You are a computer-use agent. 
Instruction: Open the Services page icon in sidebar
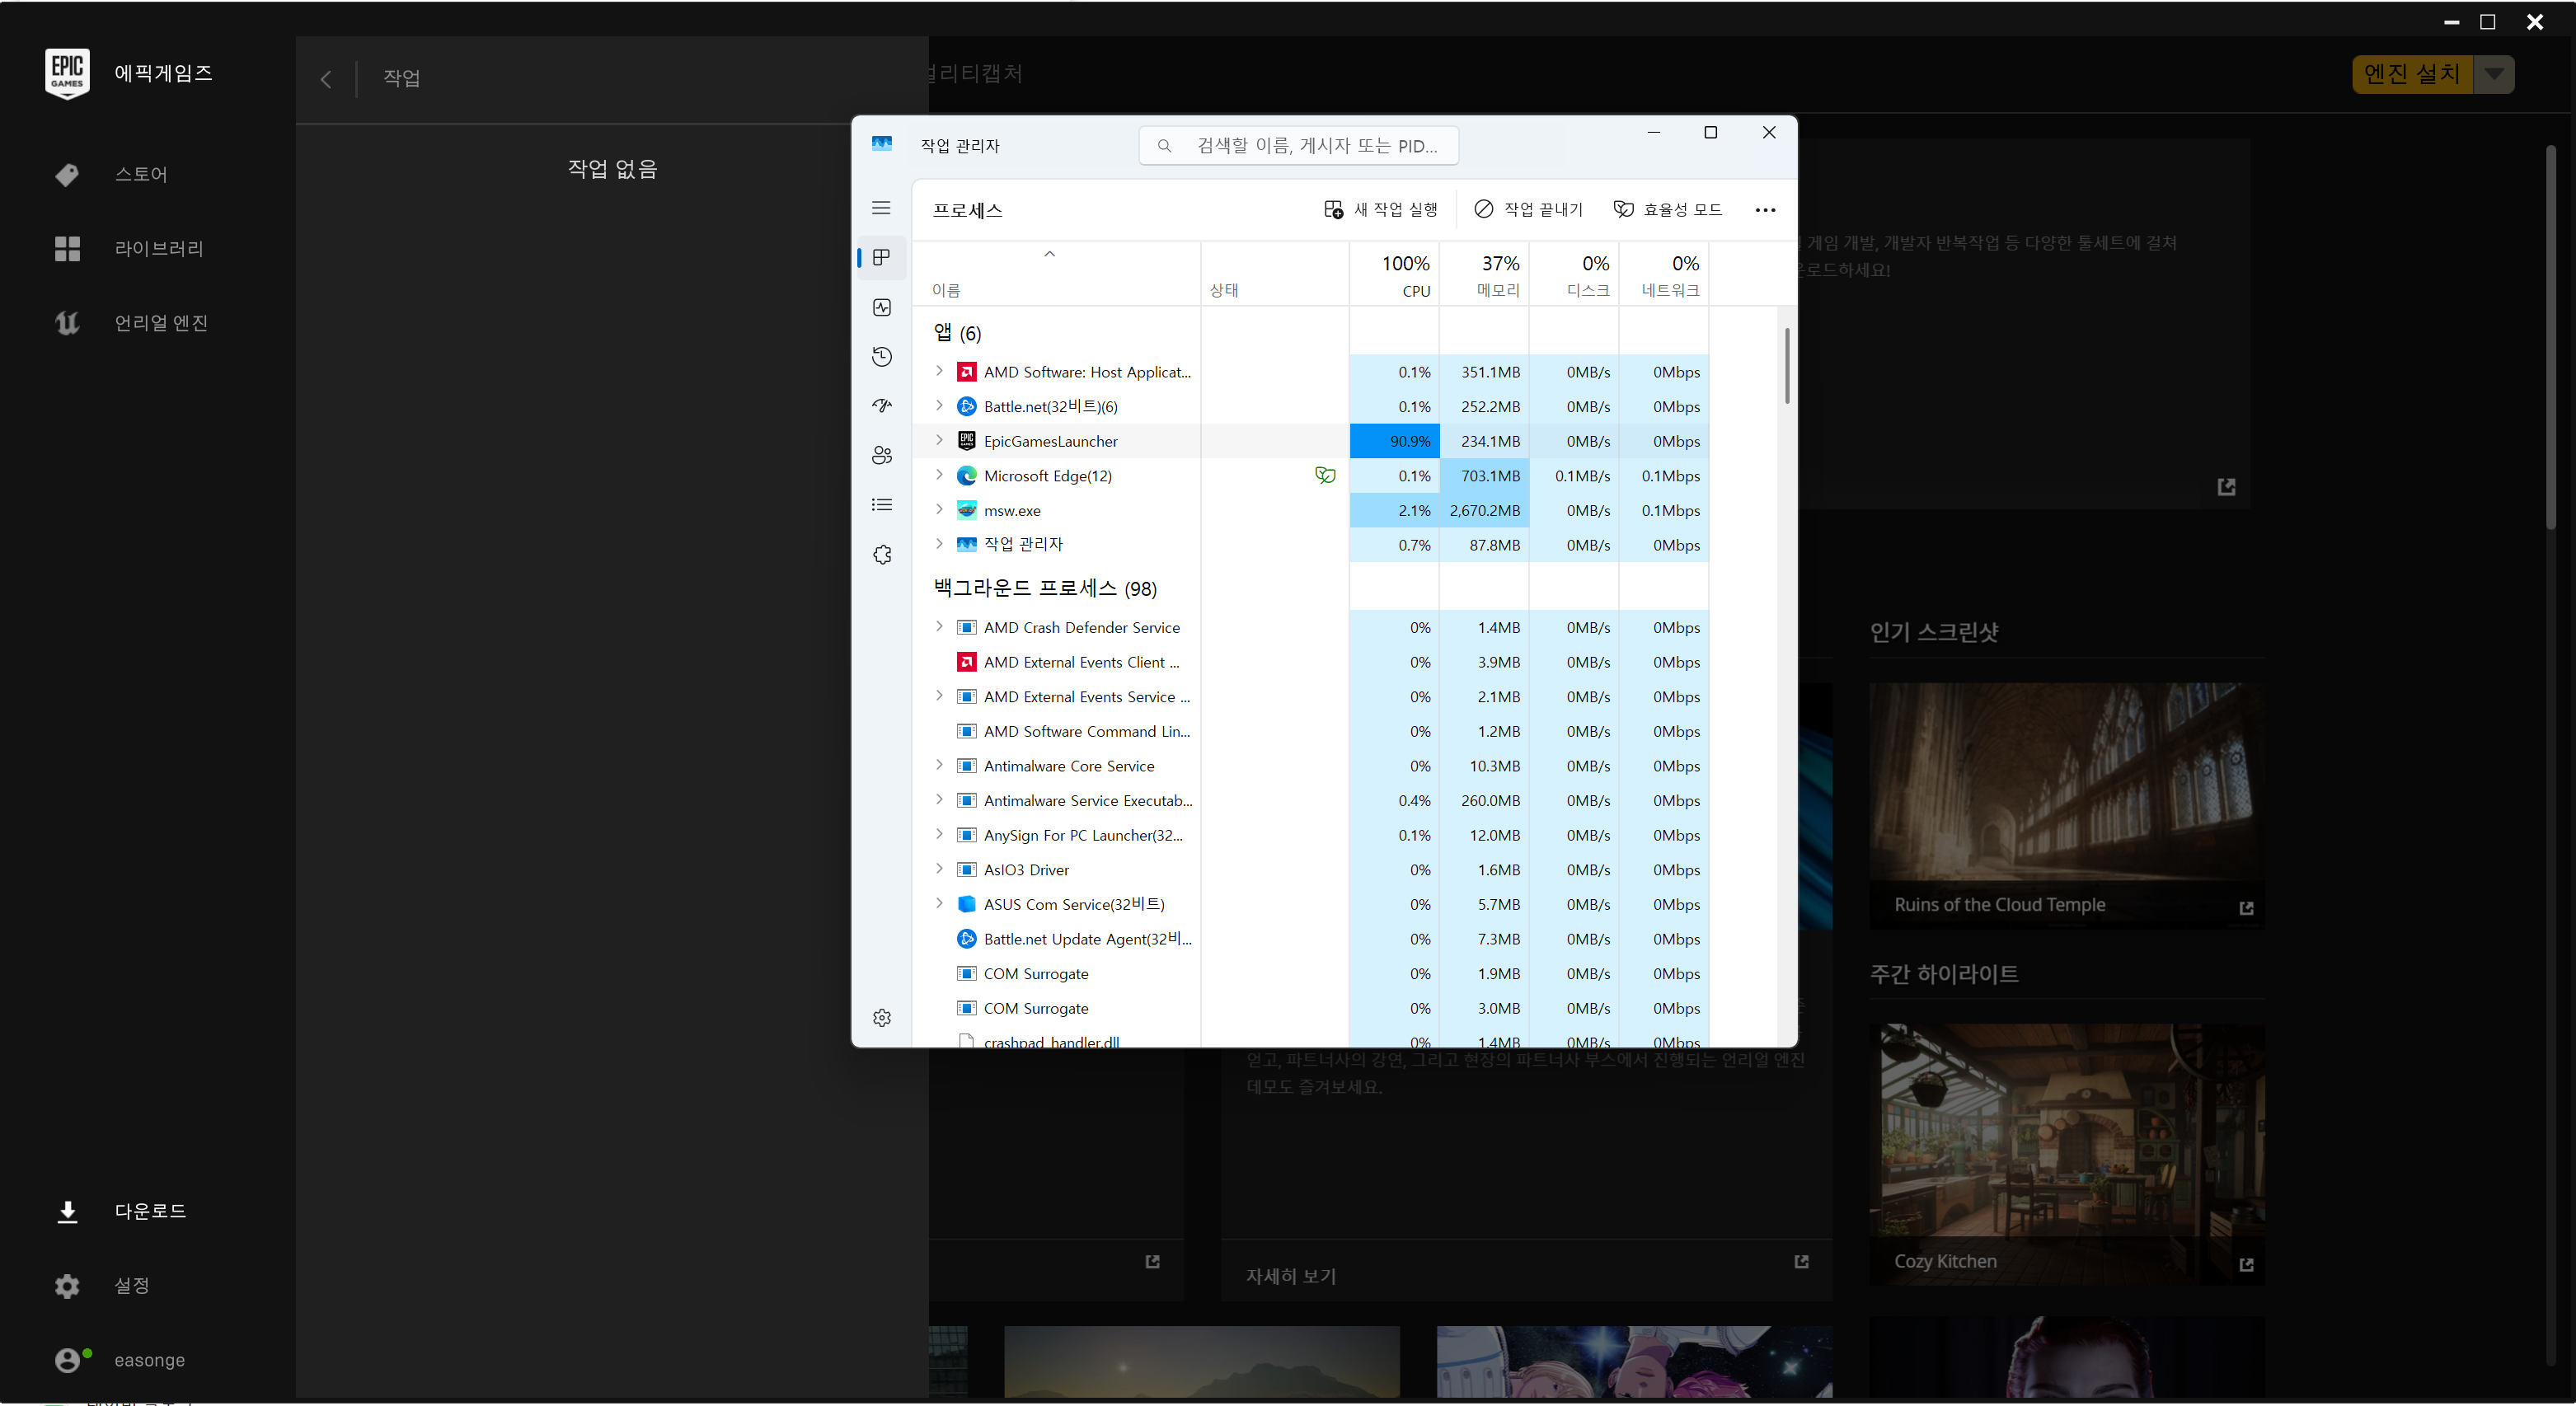(x=881, y=554)
